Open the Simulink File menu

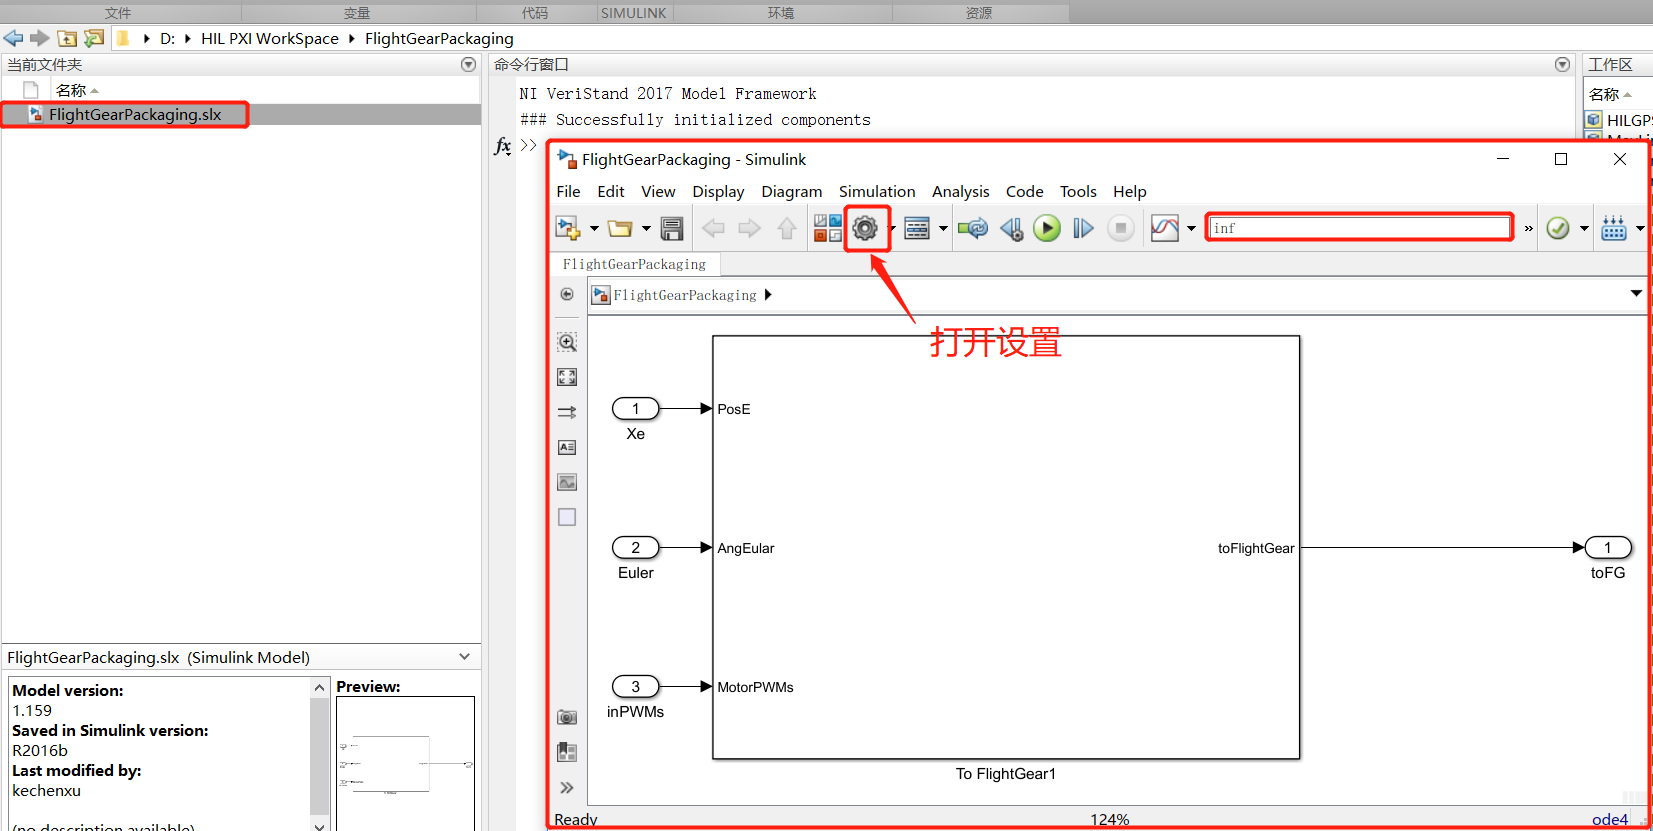[568, 192]
